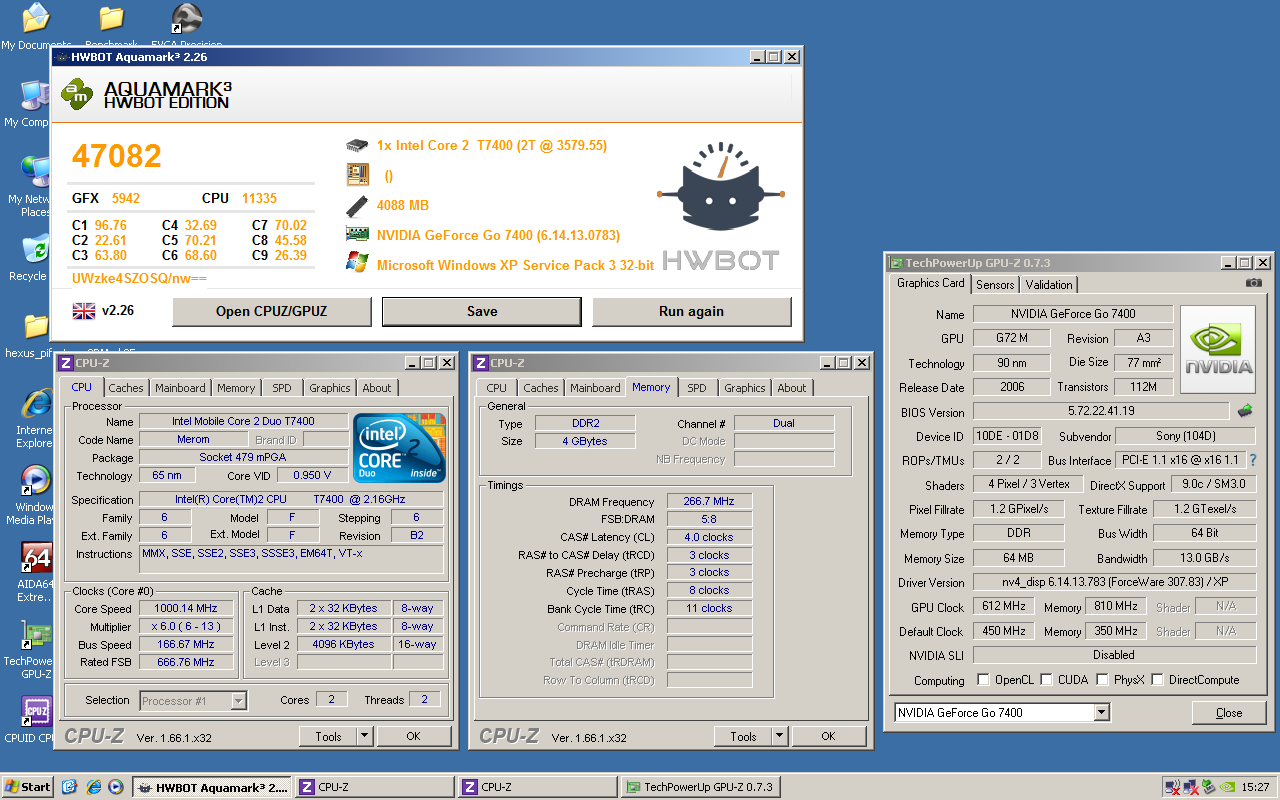Click the UWzke4SZOSQ/nw== checksum text
1280x800 pixels.
click(x=139, y=279)
